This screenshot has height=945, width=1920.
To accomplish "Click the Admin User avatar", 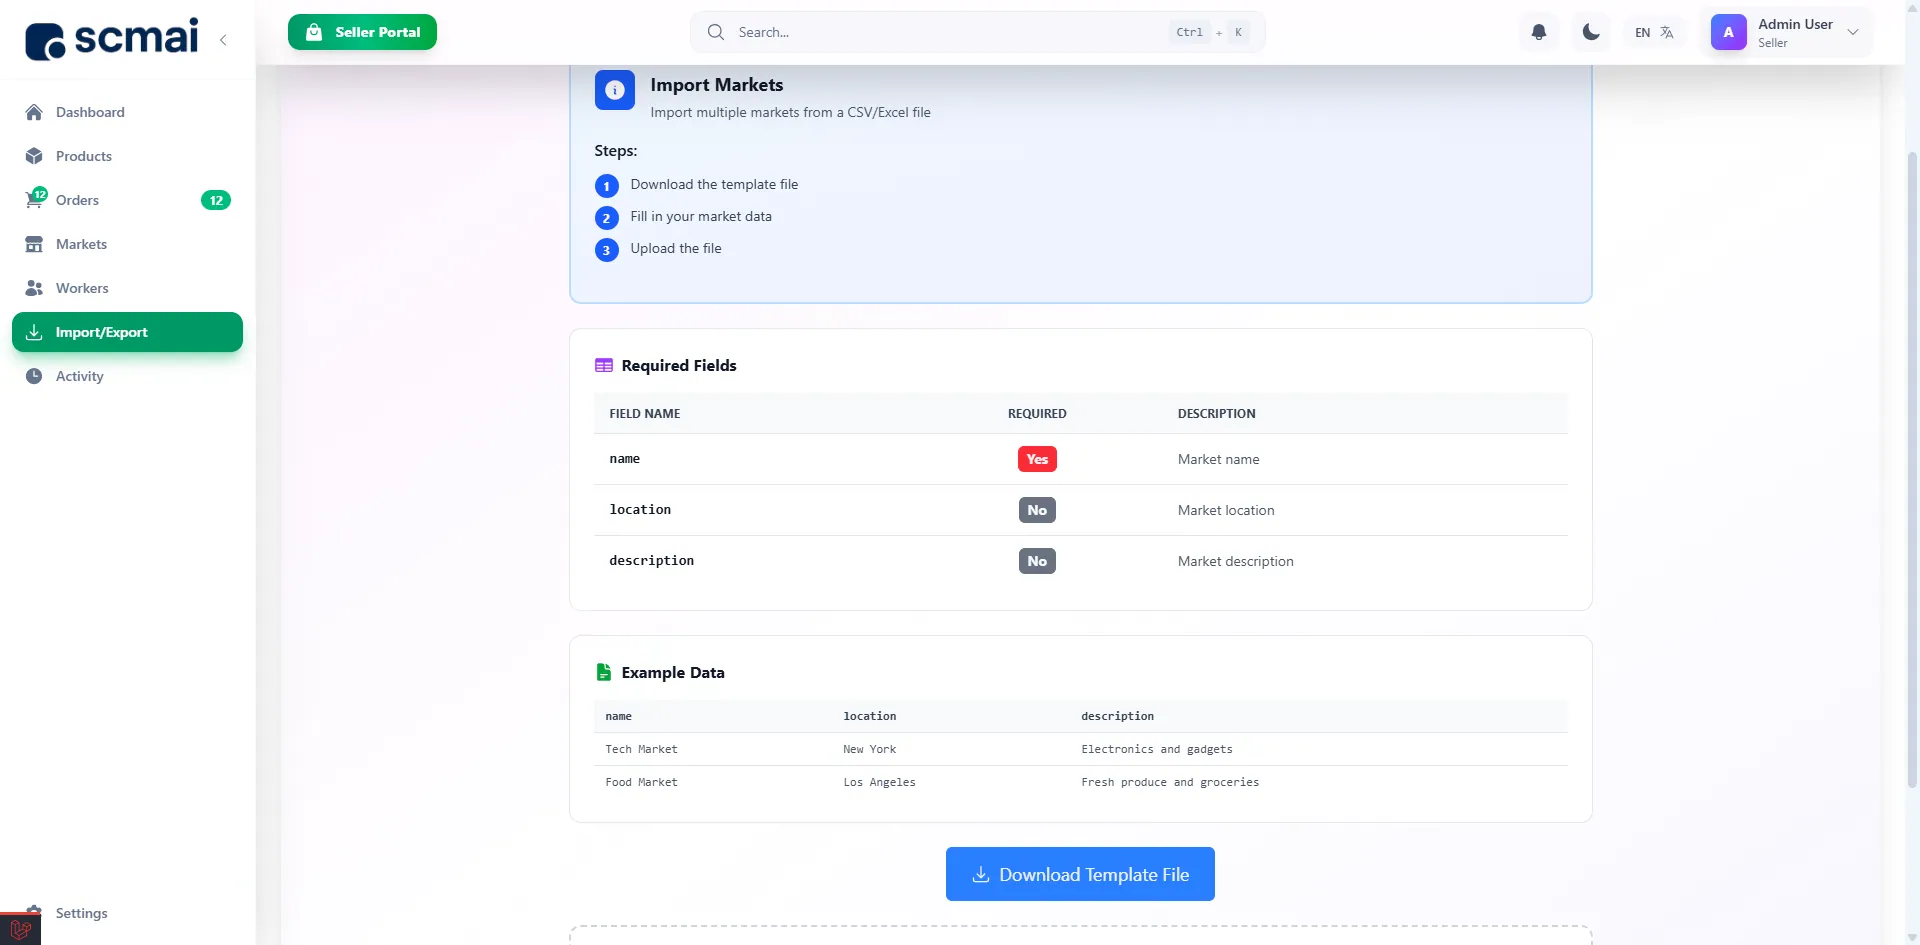I will 1729,32.
